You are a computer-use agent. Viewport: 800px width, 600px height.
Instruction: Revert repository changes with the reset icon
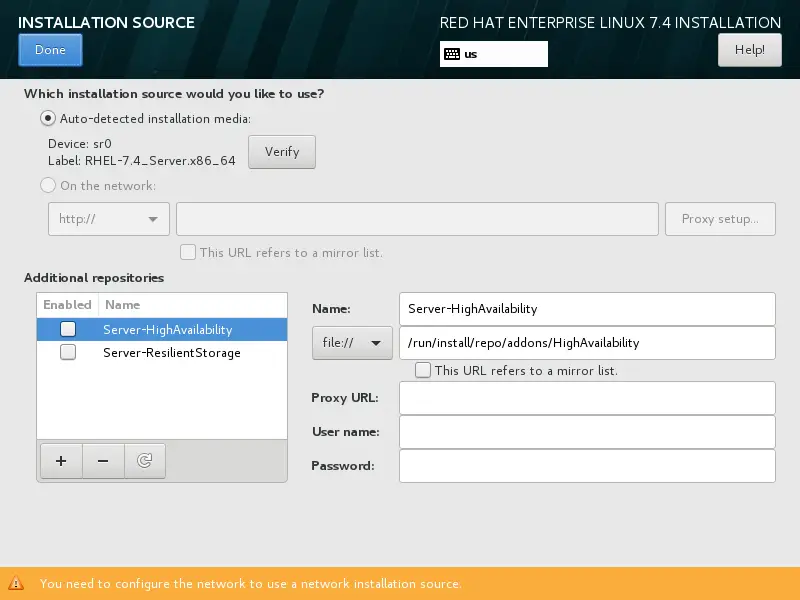point(145,461)
